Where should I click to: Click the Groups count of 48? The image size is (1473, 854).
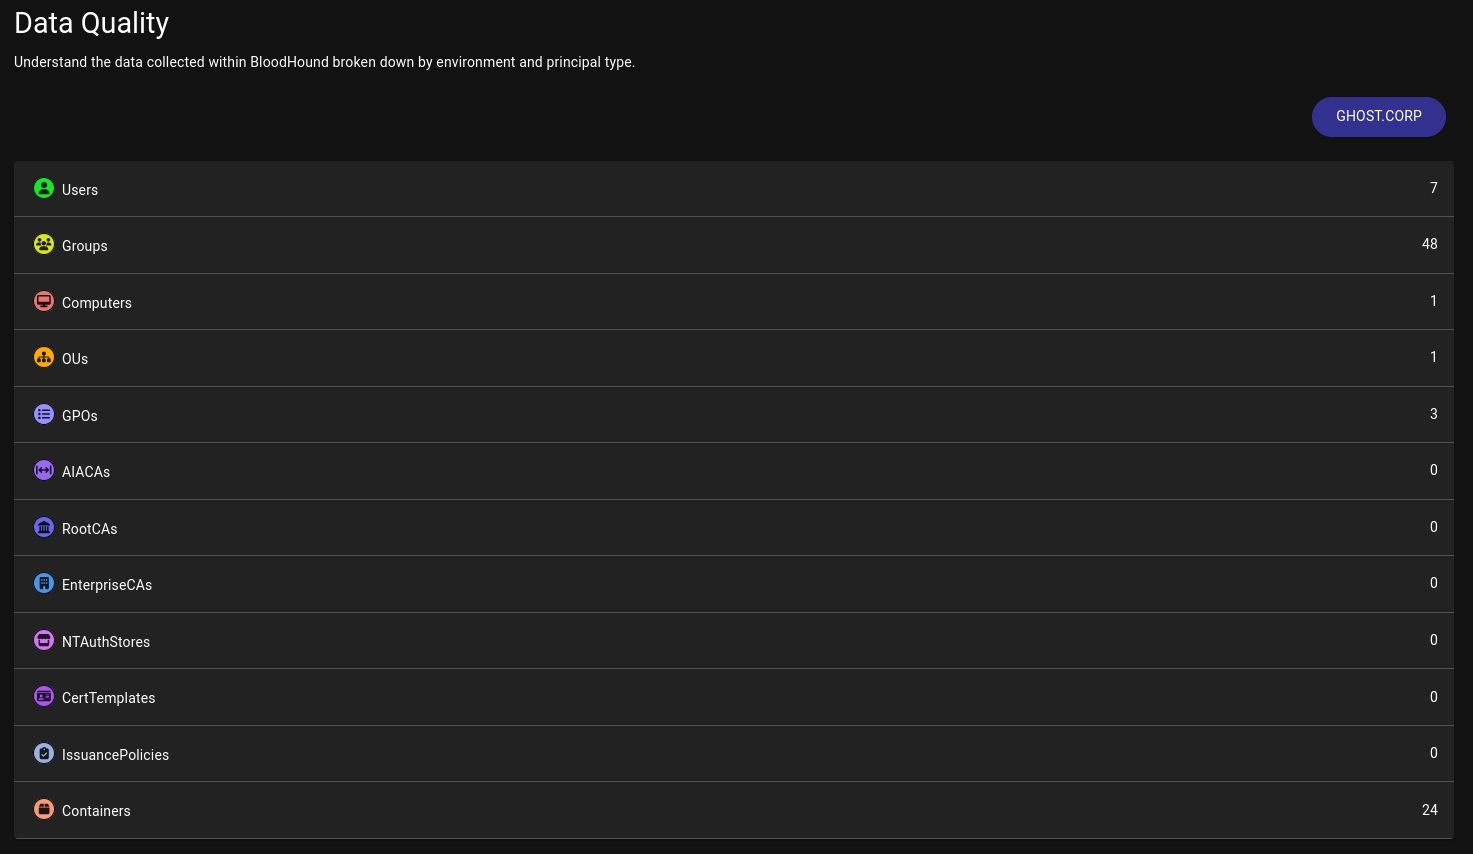coord(1429,244)
